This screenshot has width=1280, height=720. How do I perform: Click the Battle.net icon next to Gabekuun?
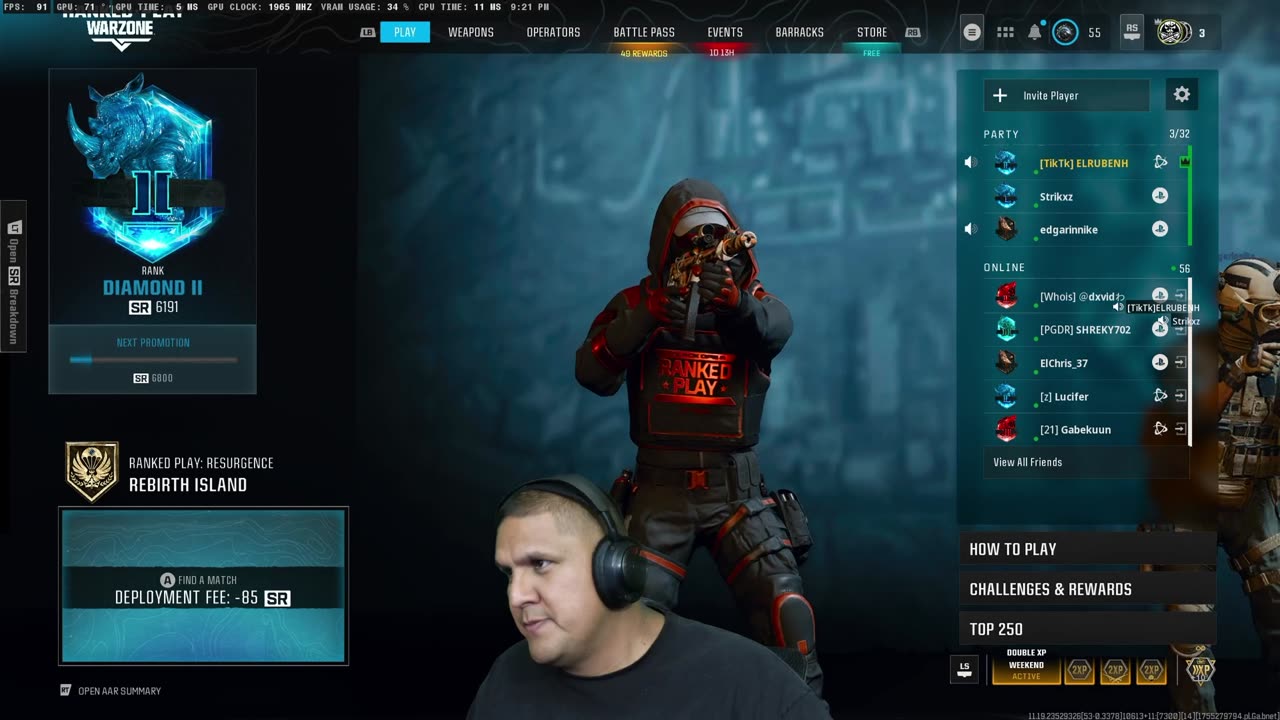(1160, 429)
